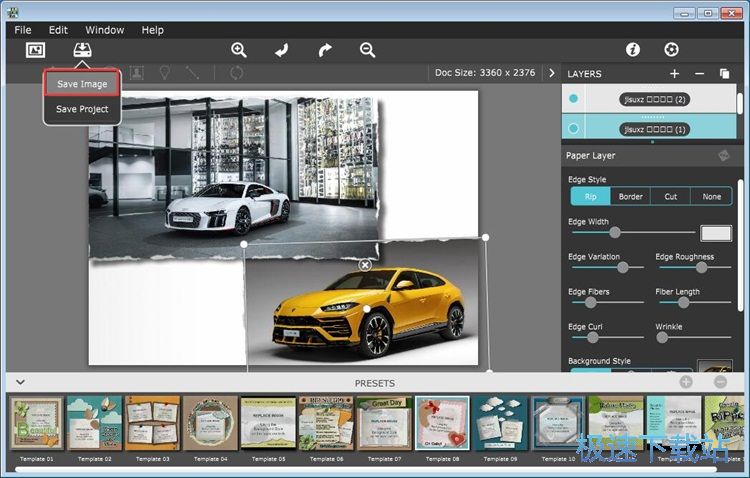The height and width of the screenshot is (478, 750).
Task: Collapse the Presets panel with chevron
Action: (x=20, y=382)
